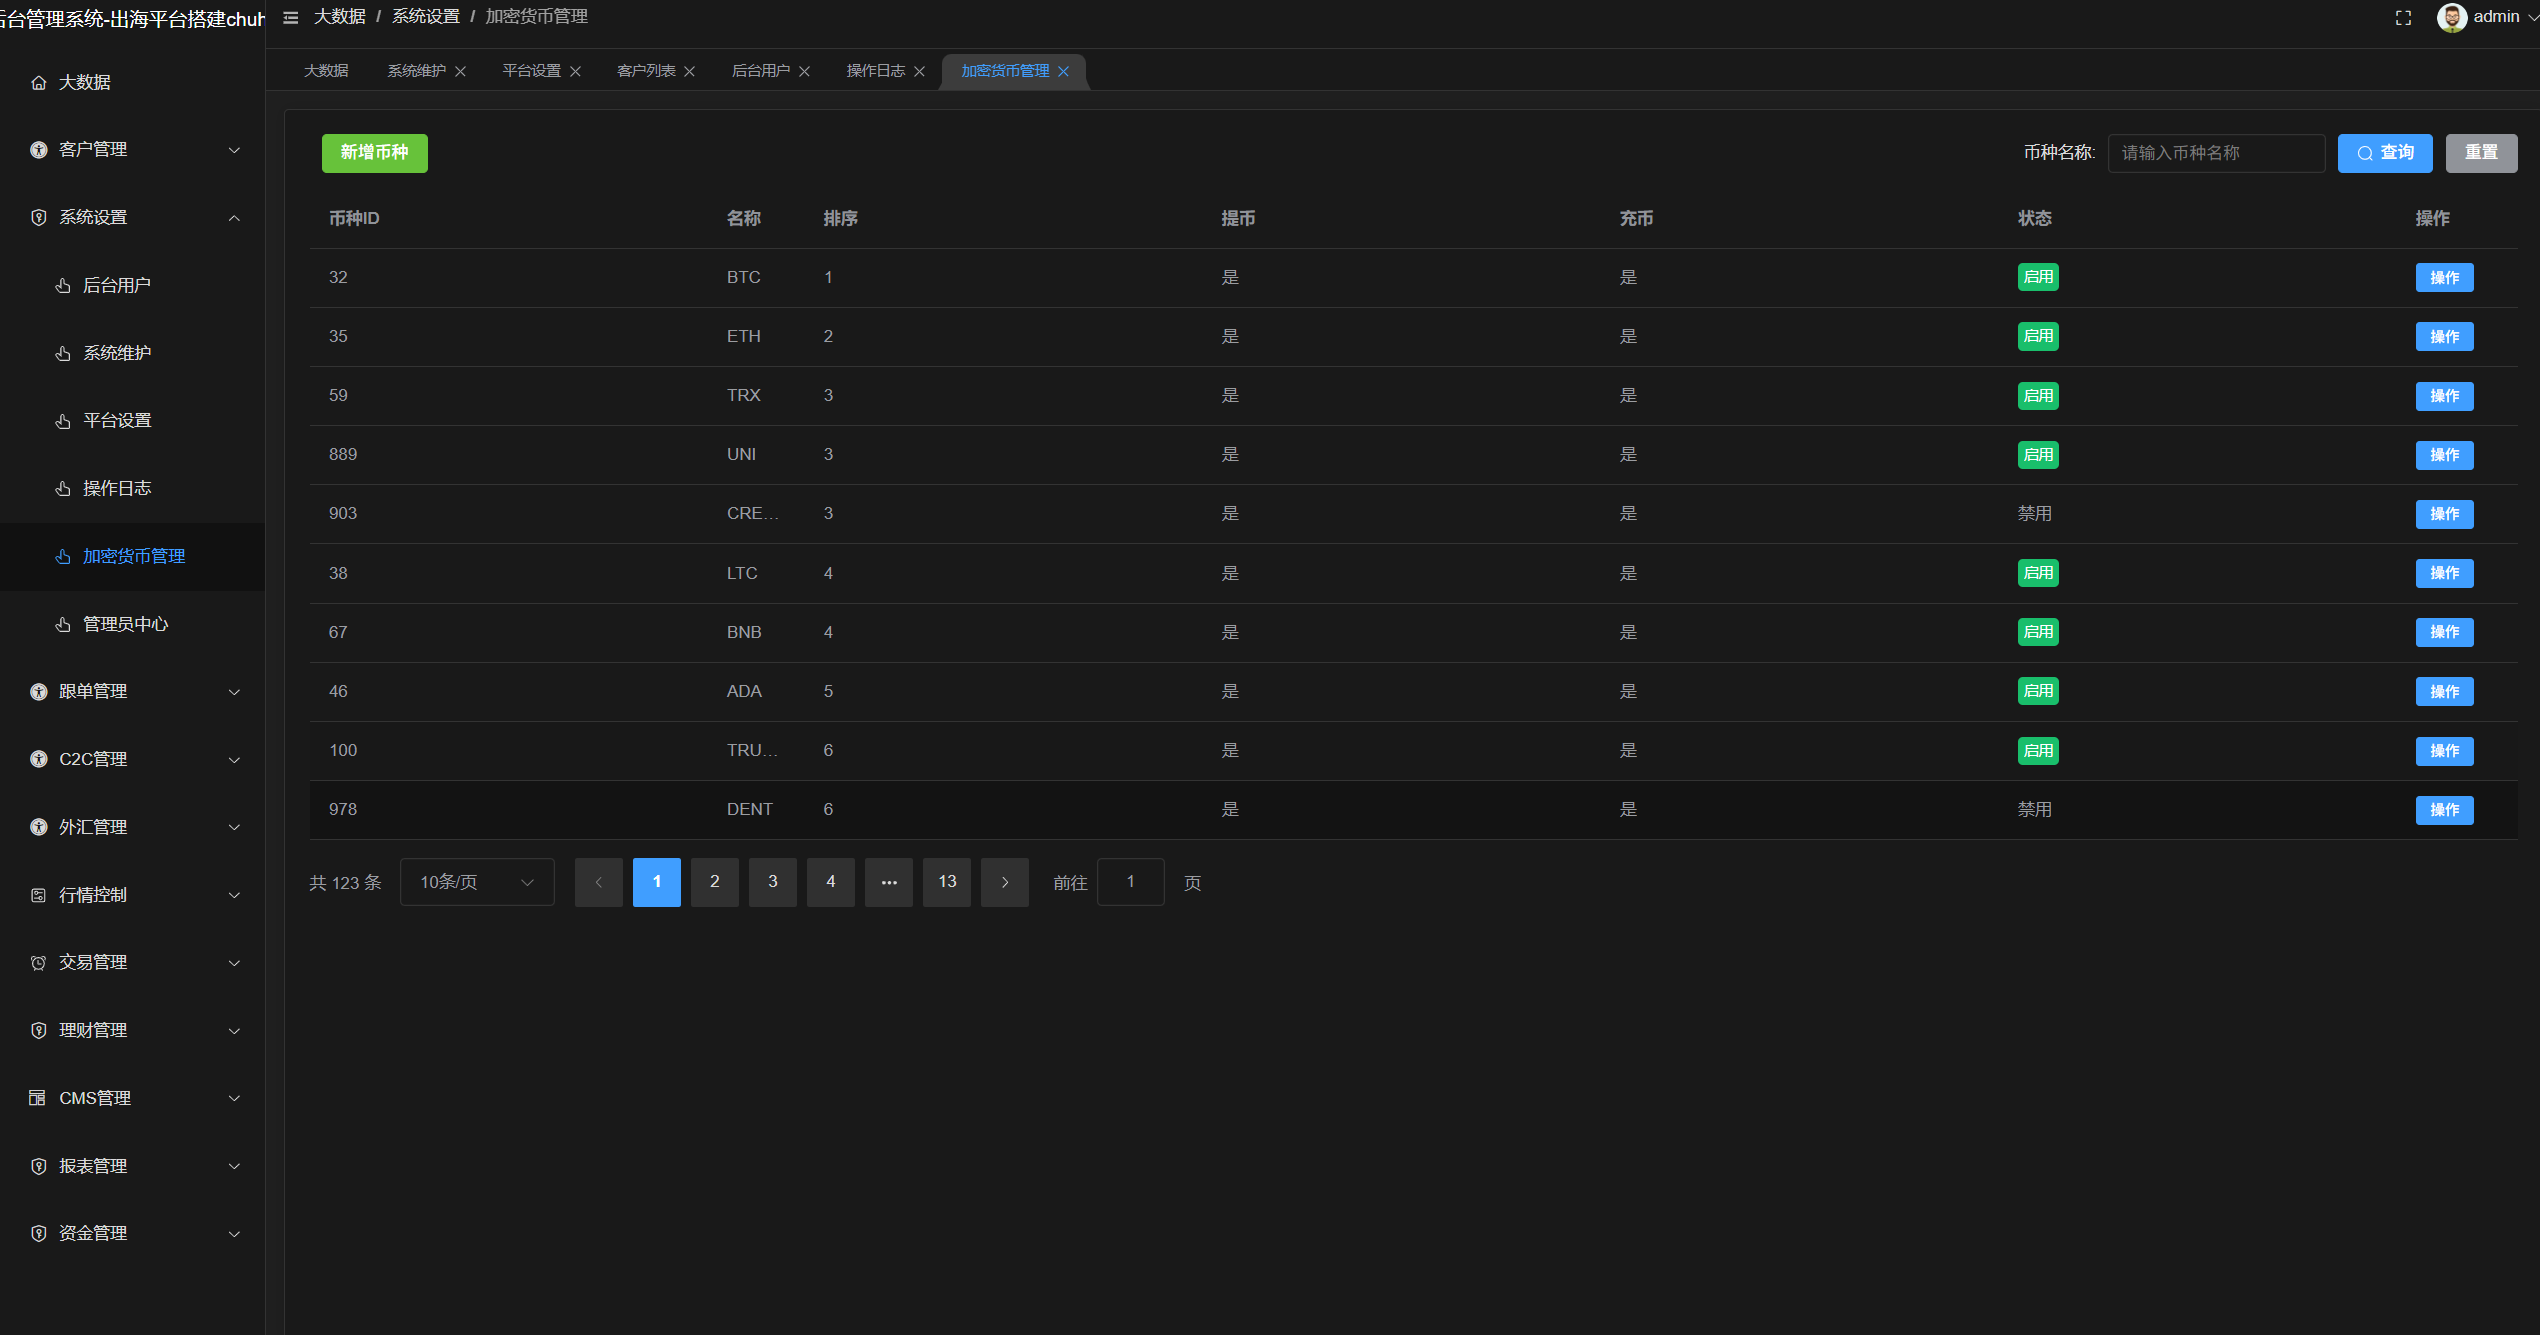Go to page 13 in pagination

tap(947, 882)
